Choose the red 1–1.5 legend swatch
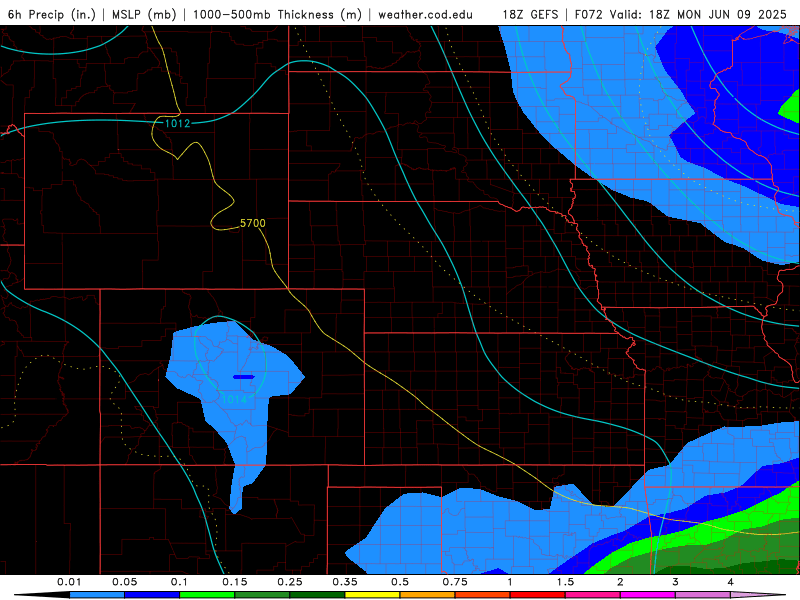This screenshot has height=600, width=800. pos(538,595)
